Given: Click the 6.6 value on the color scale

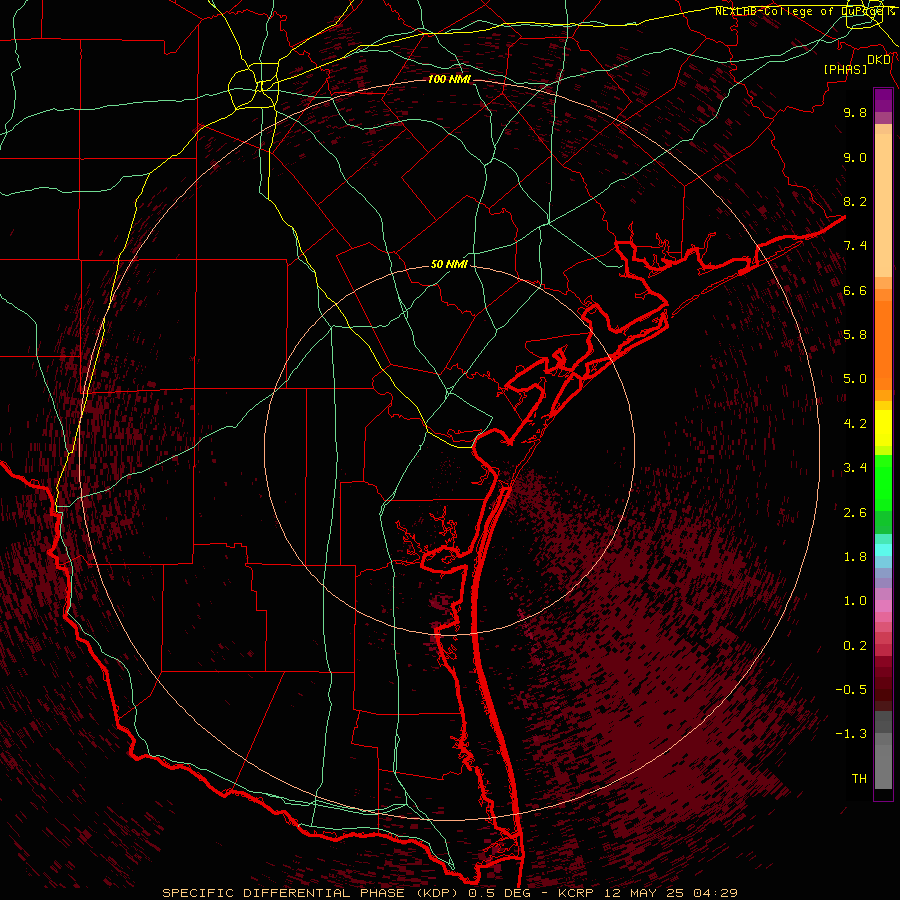Looking at the screenshot, I should pyautogui.click(x=855, y=290).
